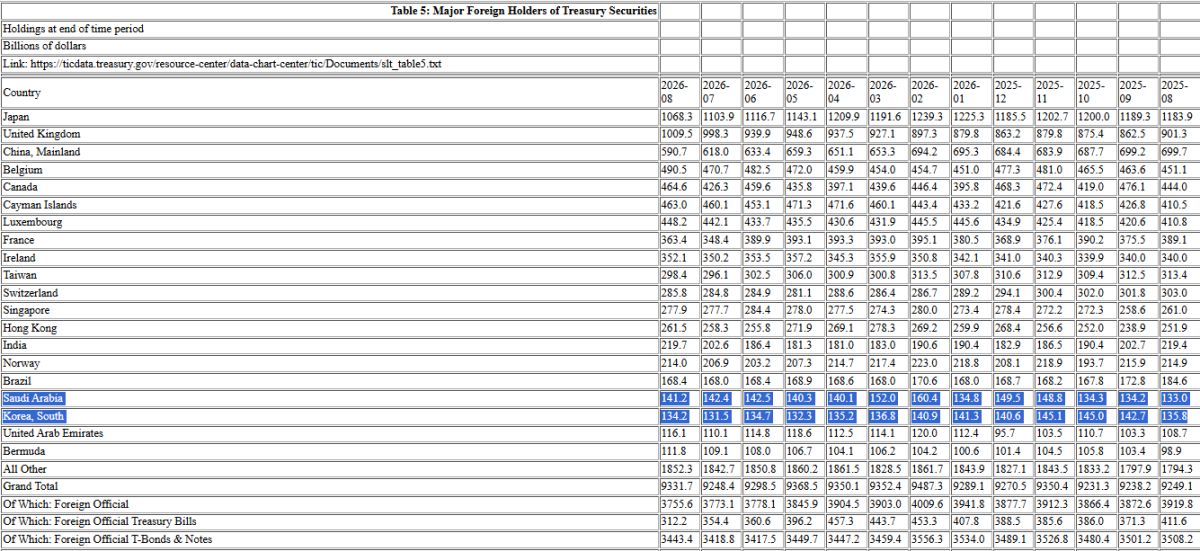Viewport: 1200px width, 551px height.
Task: Click the 'Japan' country cell
Action: 329,117
